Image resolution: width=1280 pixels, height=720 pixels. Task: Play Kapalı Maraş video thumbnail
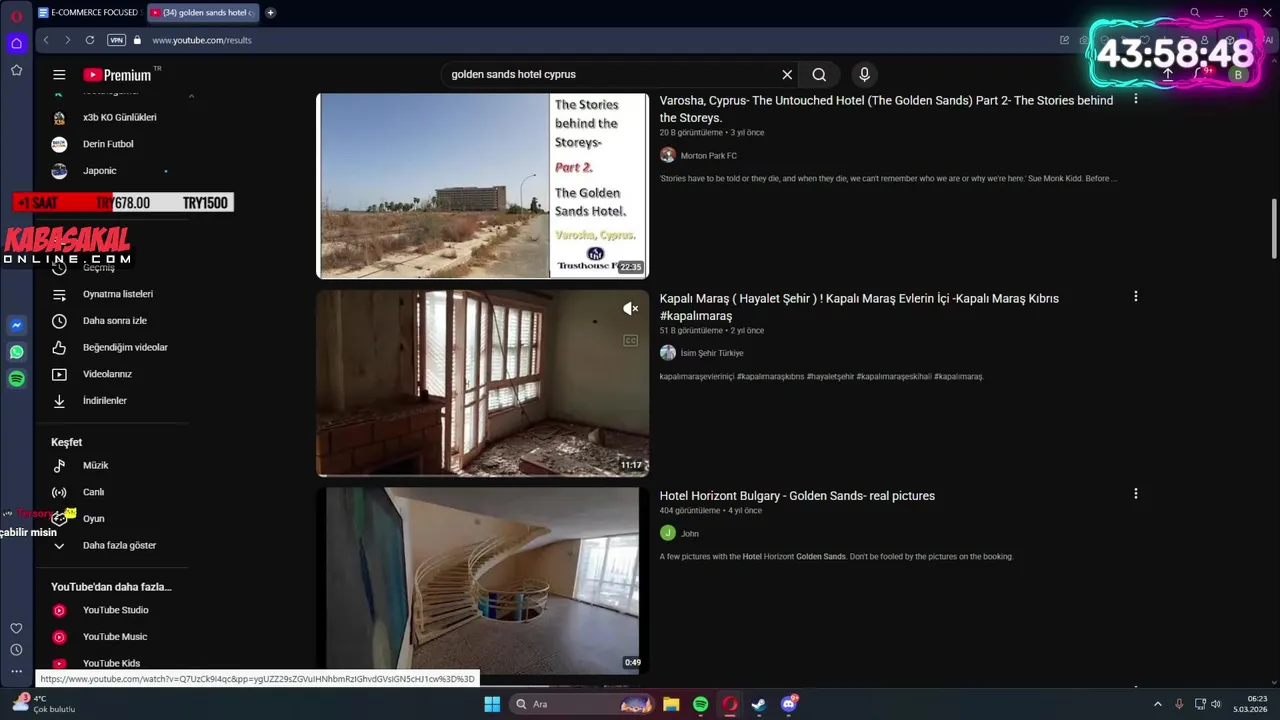pos(482,383)
